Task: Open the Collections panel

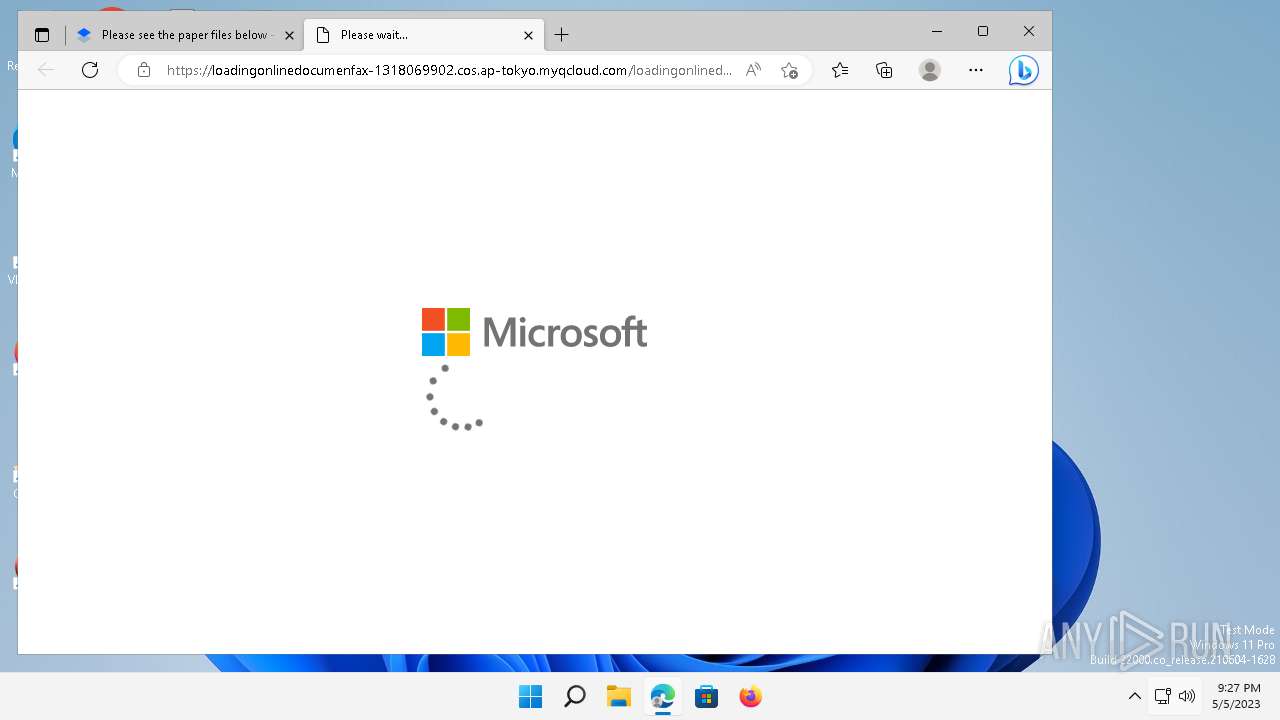Action: (x=884, y=70)
